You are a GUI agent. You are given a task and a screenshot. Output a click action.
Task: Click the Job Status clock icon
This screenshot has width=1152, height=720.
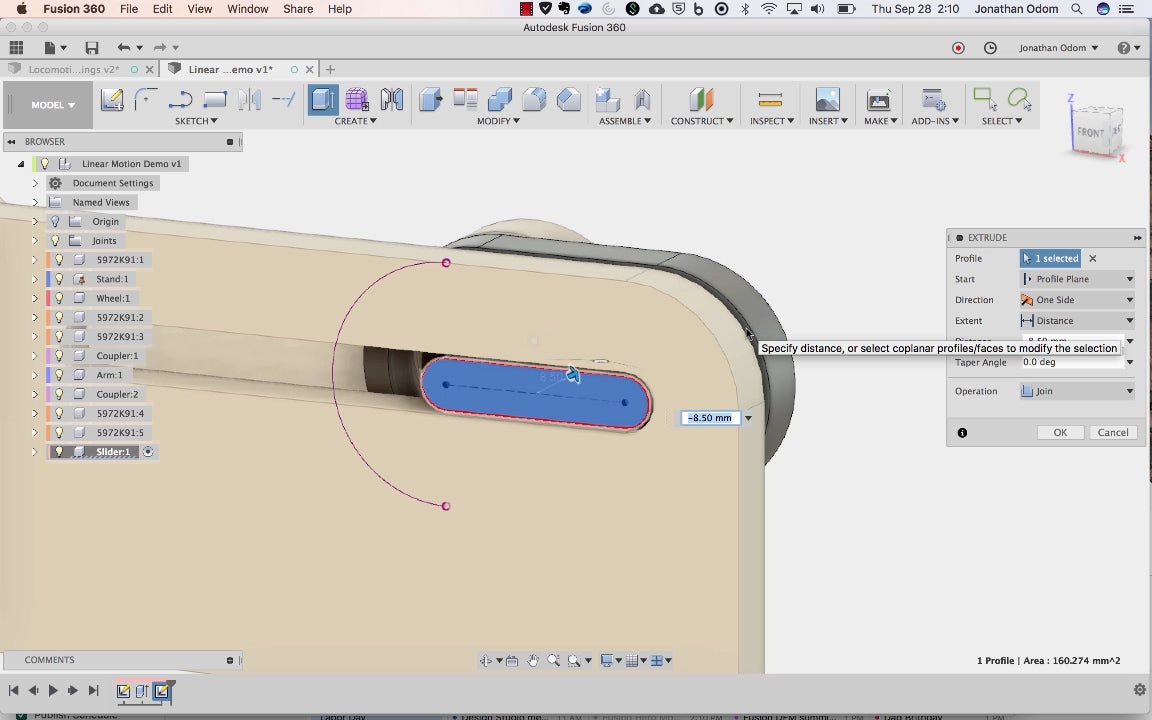point(990,48)
